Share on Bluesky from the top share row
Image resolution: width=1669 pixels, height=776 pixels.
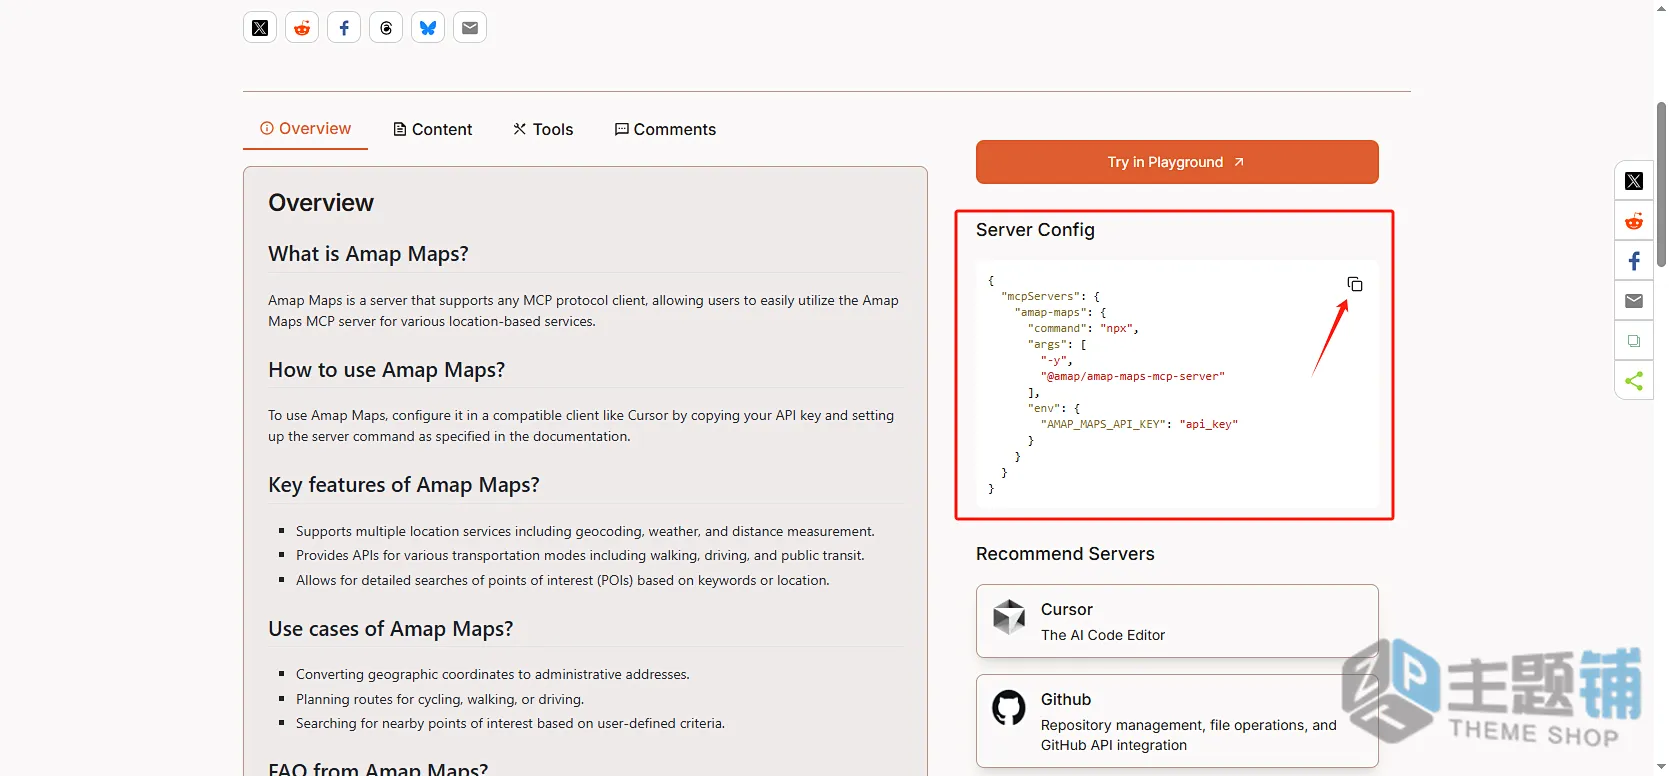point(428,28)
